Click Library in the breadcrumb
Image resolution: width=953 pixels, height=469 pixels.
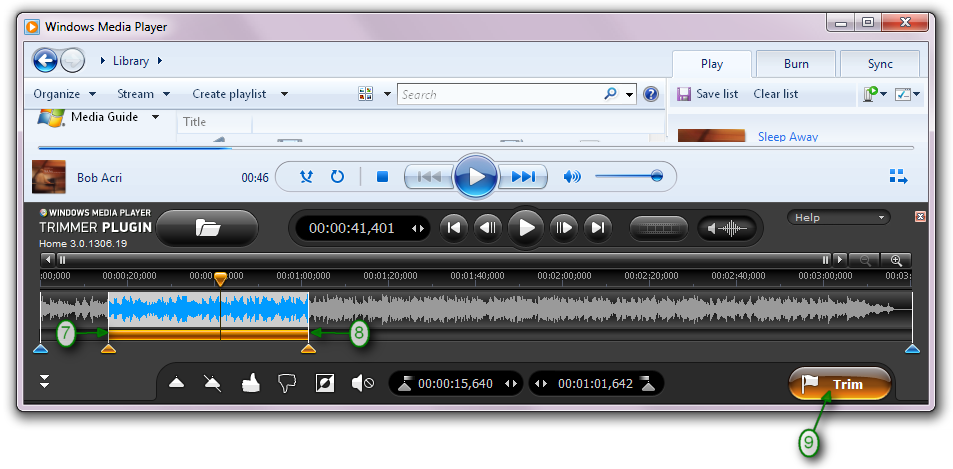(x=131, y=61)
